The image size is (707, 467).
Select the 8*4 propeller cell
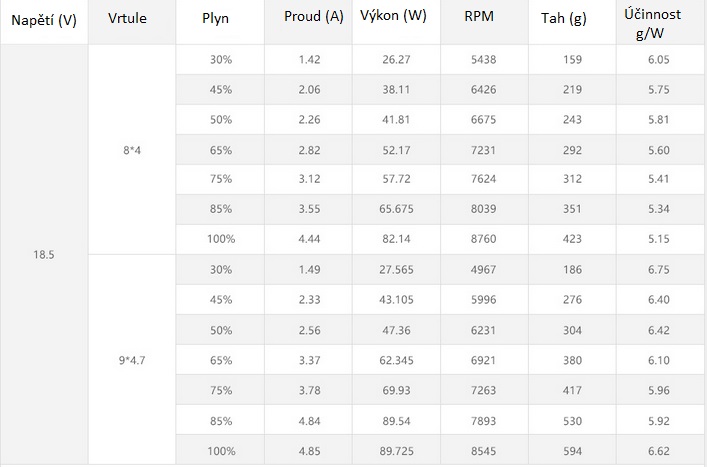pyautogui.click(x=132, y=150)
